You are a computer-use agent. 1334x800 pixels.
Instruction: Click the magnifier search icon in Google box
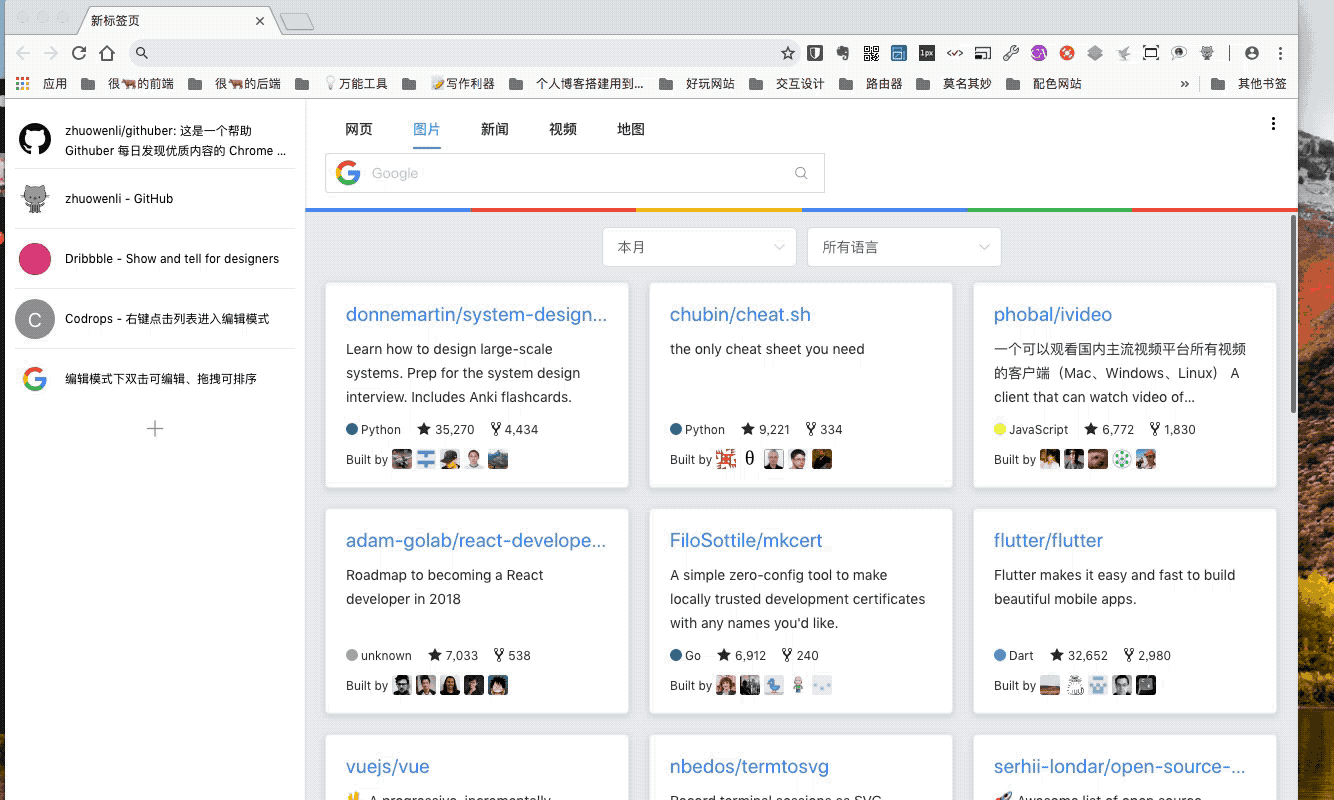(801, 173)
